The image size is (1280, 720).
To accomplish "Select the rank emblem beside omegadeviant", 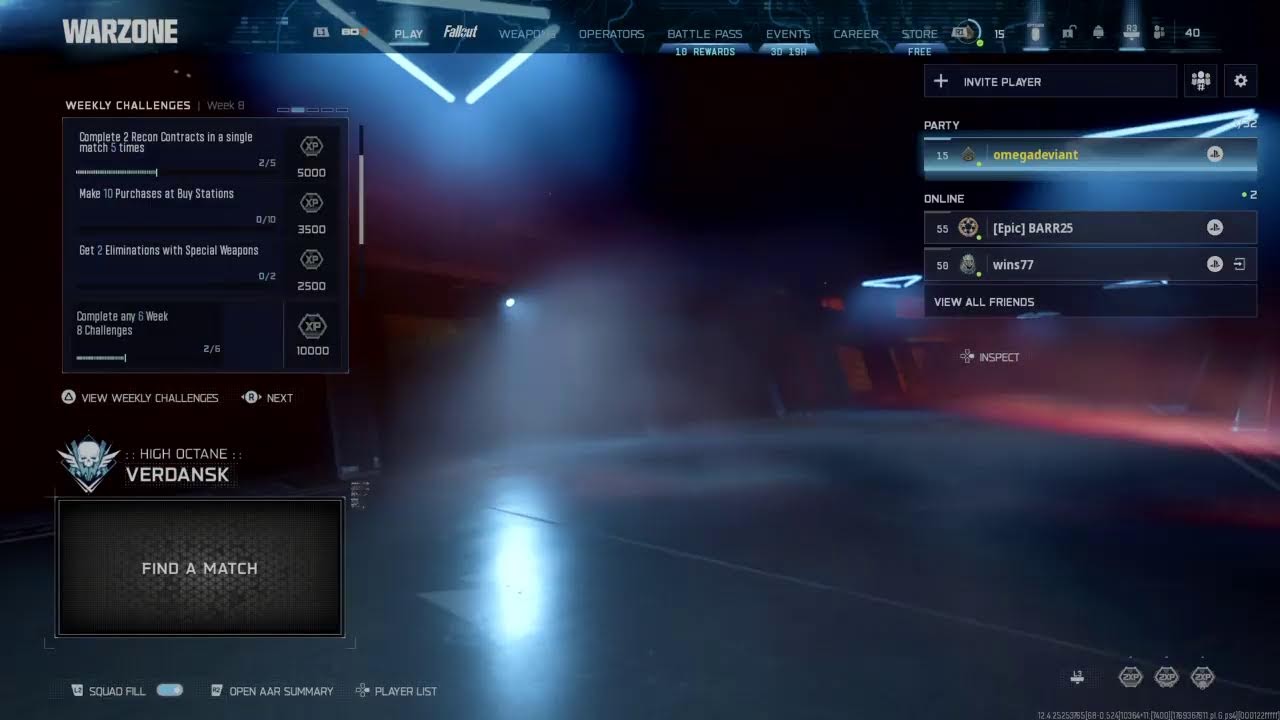I will pyautogui.click(x=968, y=154).
